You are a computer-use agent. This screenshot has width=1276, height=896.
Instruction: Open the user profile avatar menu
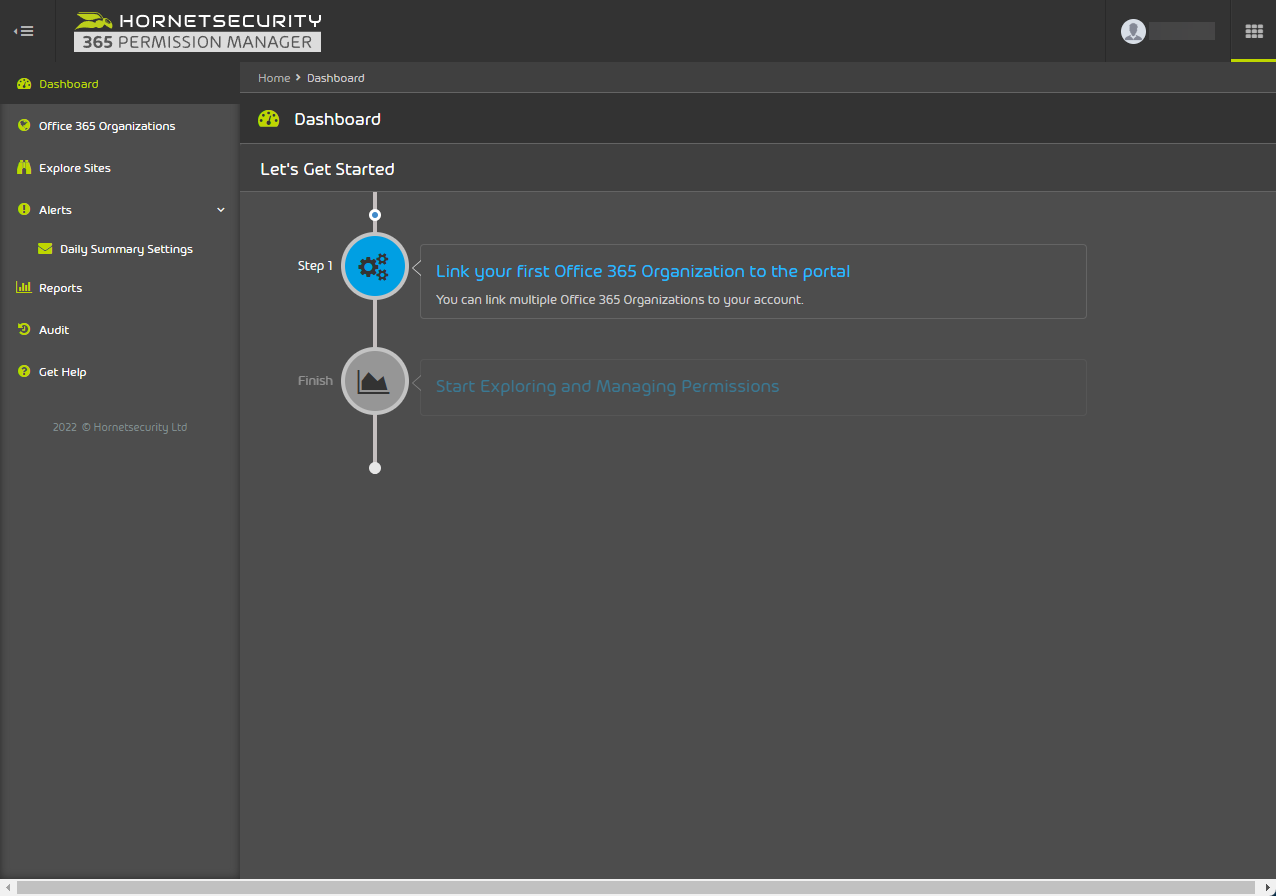pos(1133,31)
